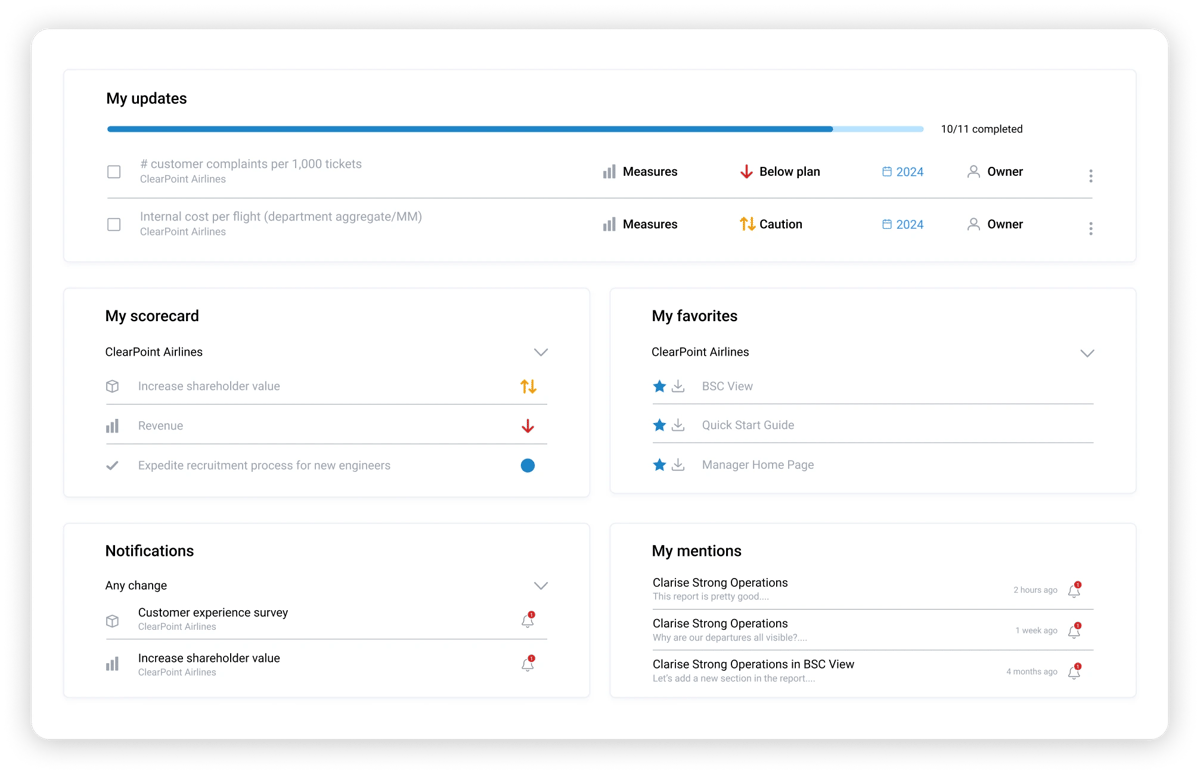Viewport: 1200px width, 774px height.
Task: Click the bell icon for Customer experience survey
Action: pos(528,621)
